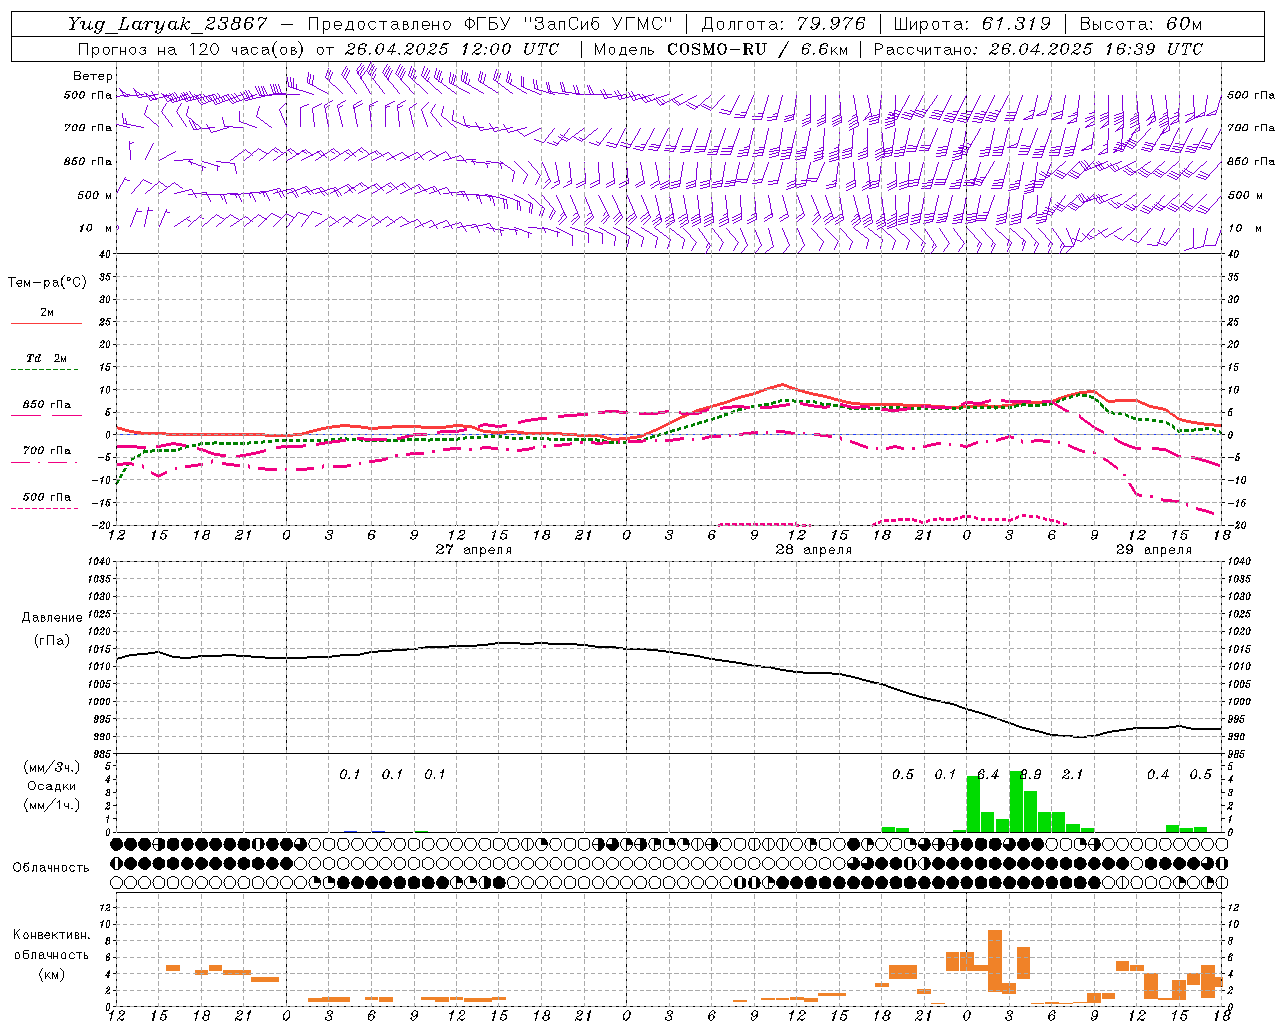The image size is (1280, 1024).
Task: Click the 2м temperature legend label
Action: click(47, 313)
